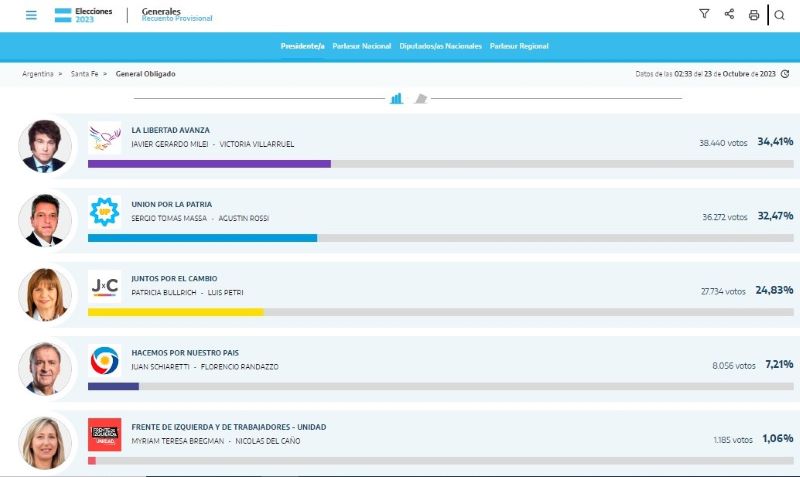Click Javier Milei candidate photo
Image resolution: width=800 pixels, height=477 pixels.
pos(45,145)
